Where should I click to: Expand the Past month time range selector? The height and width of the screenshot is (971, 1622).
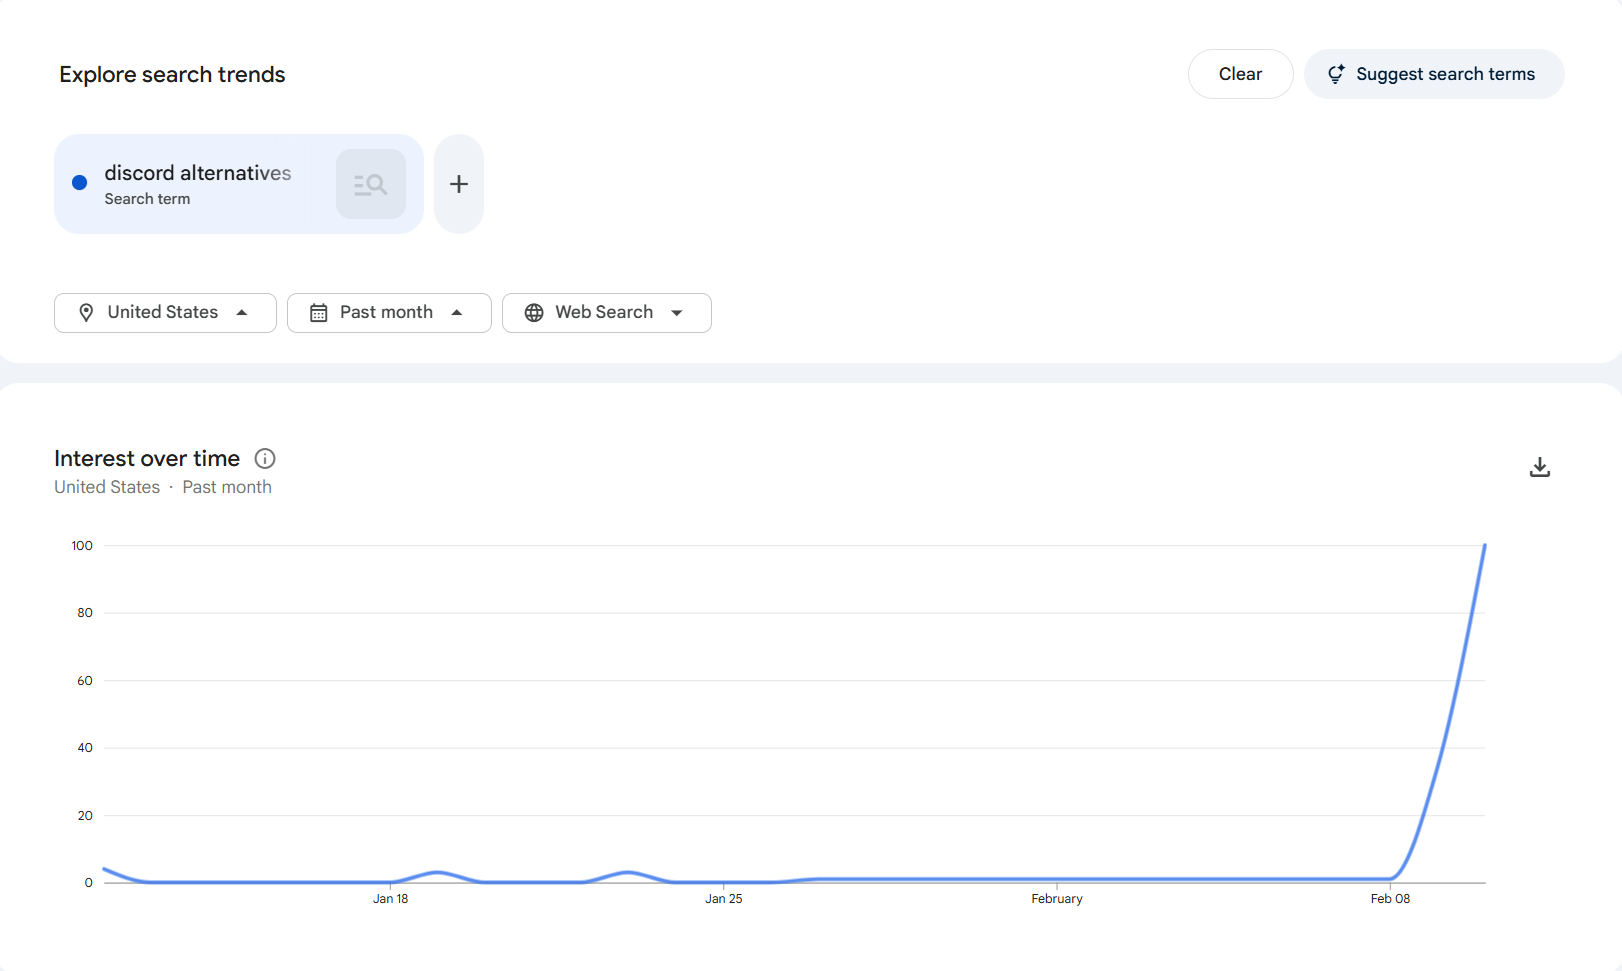coord(389,312)
